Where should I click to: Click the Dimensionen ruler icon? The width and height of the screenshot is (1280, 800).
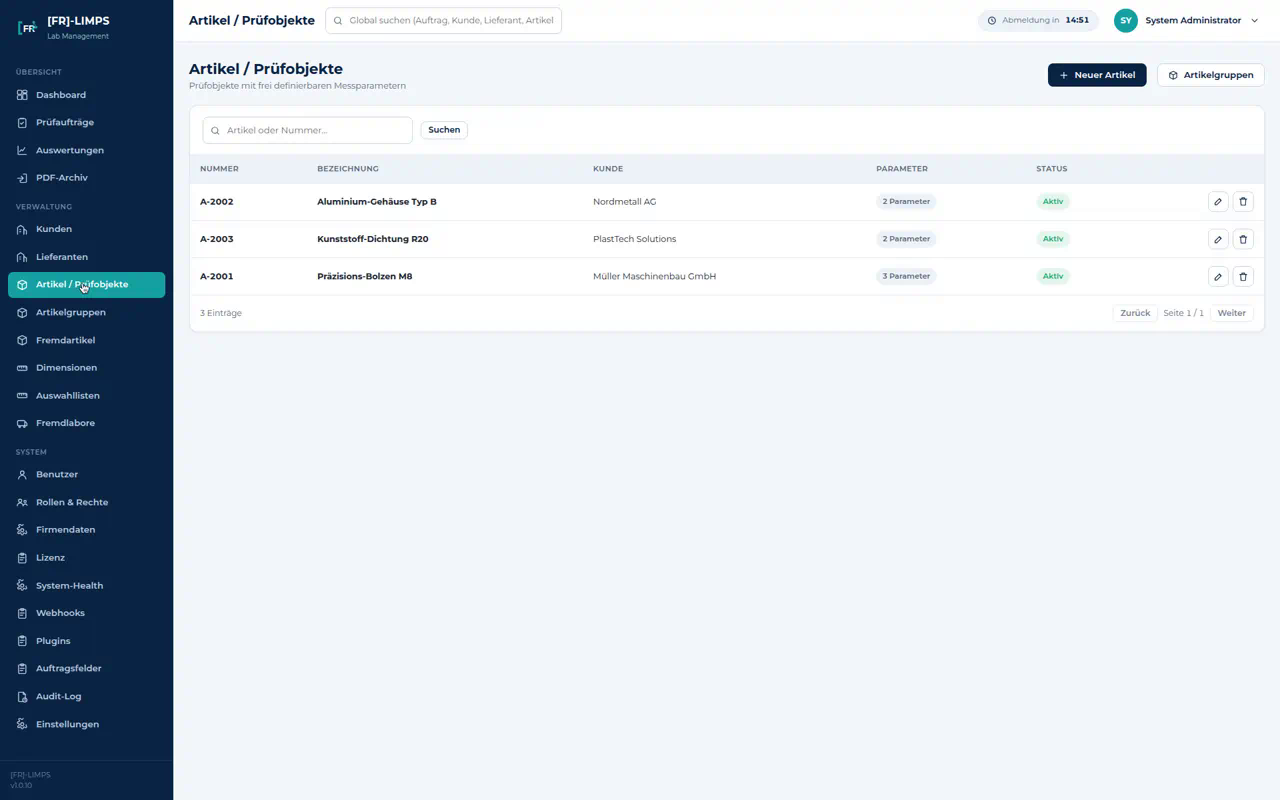(22, 368)
